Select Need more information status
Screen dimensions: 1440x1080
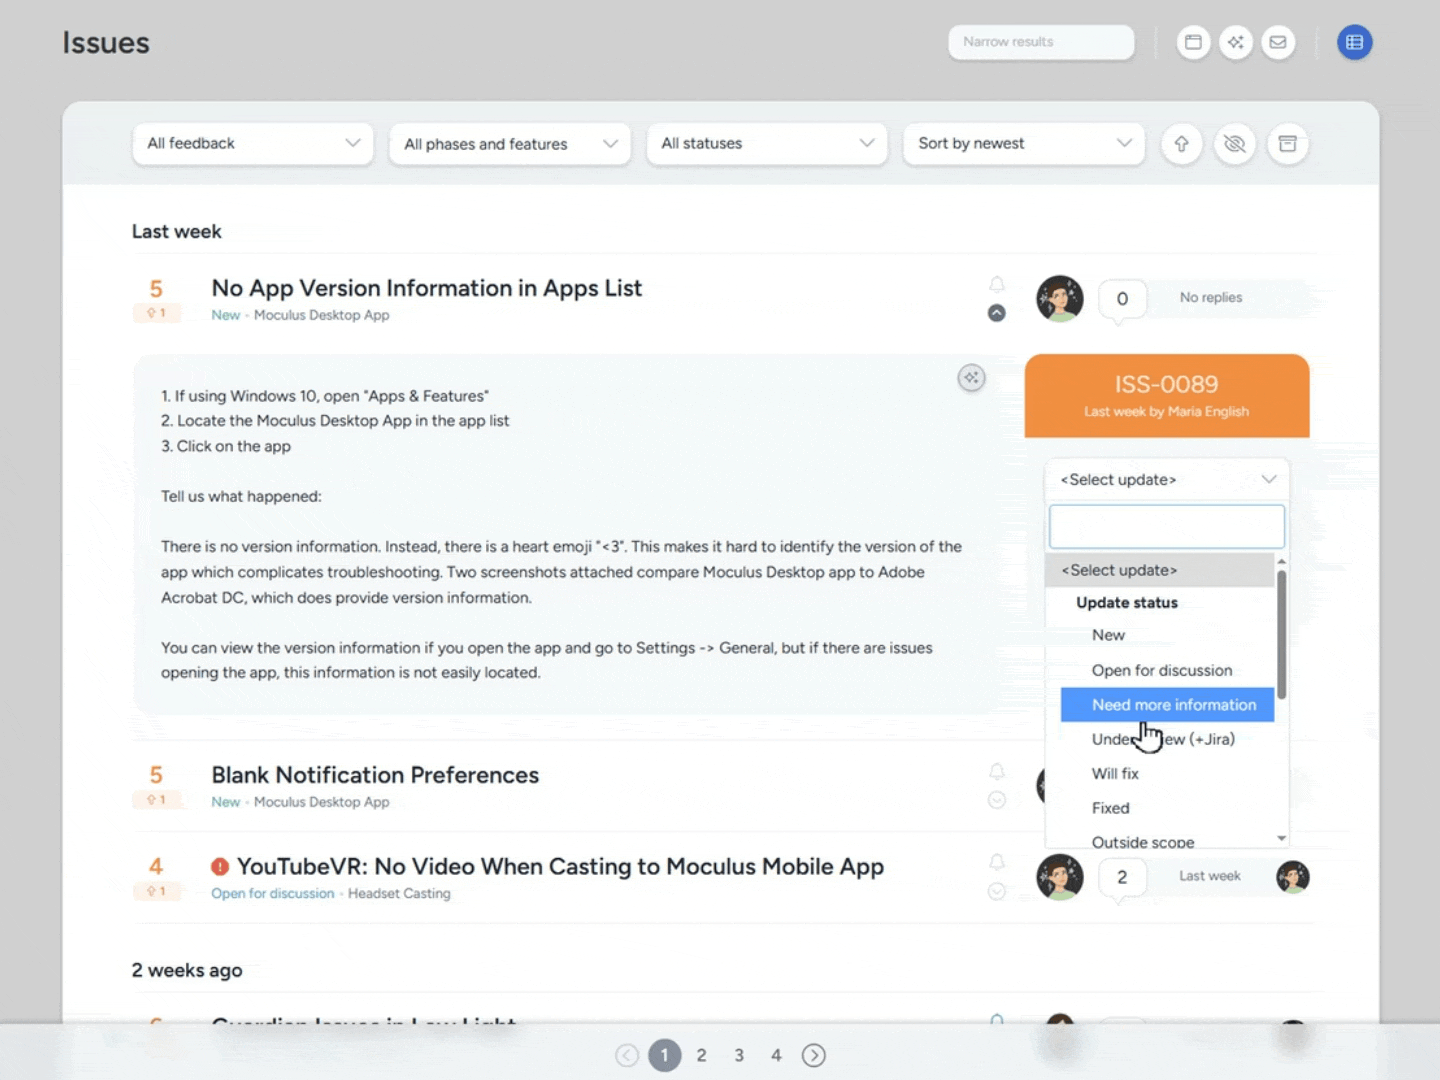(1167, 704)
